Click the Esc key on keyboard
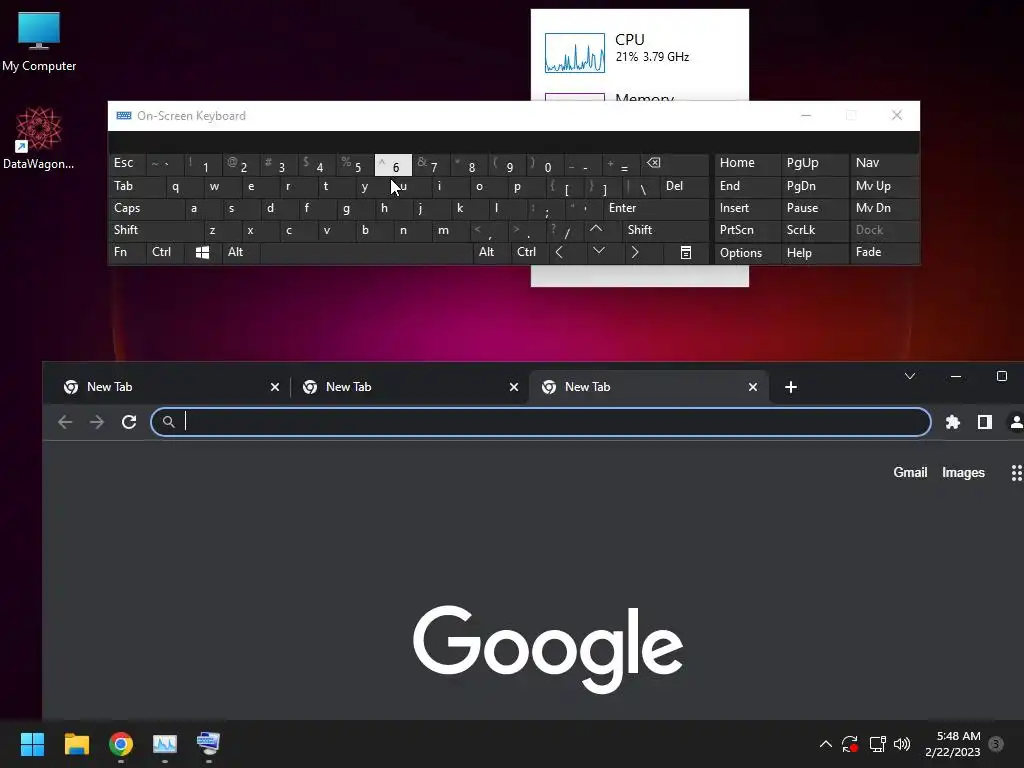 [127, 163]
